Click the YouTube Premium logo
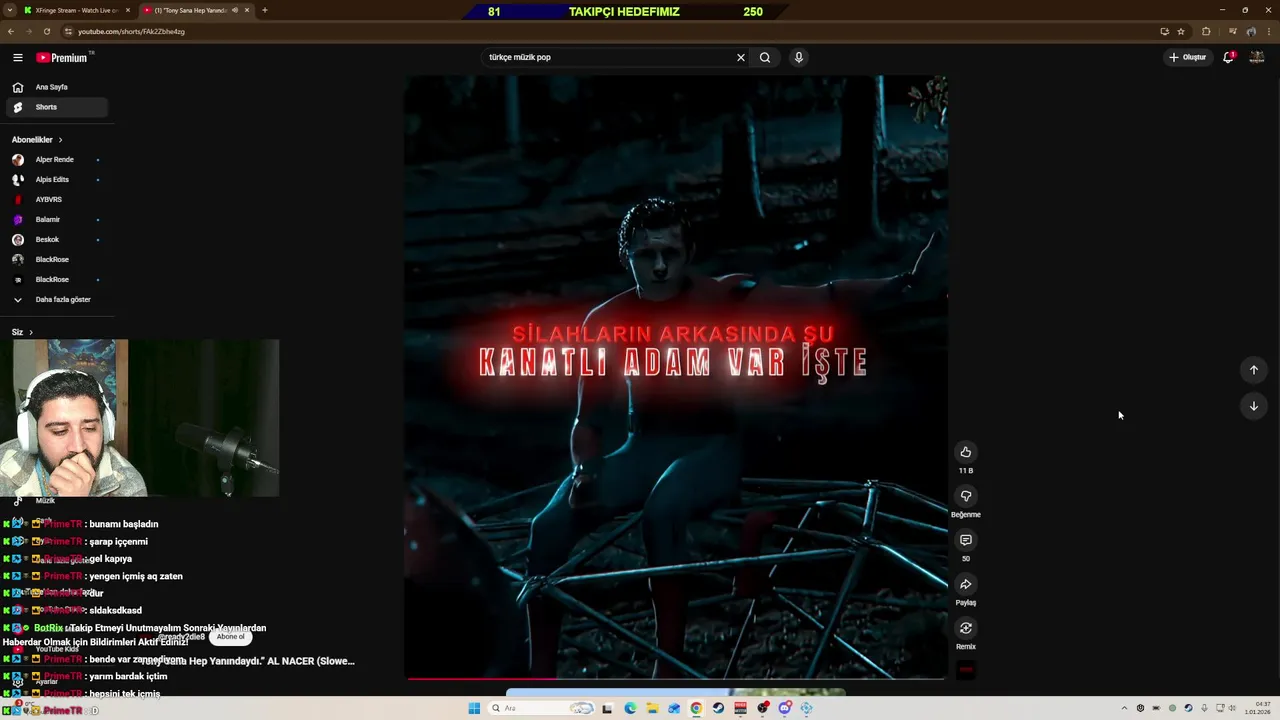The height and width of the screenshot is (720, 1280). [x=63, y=58]
